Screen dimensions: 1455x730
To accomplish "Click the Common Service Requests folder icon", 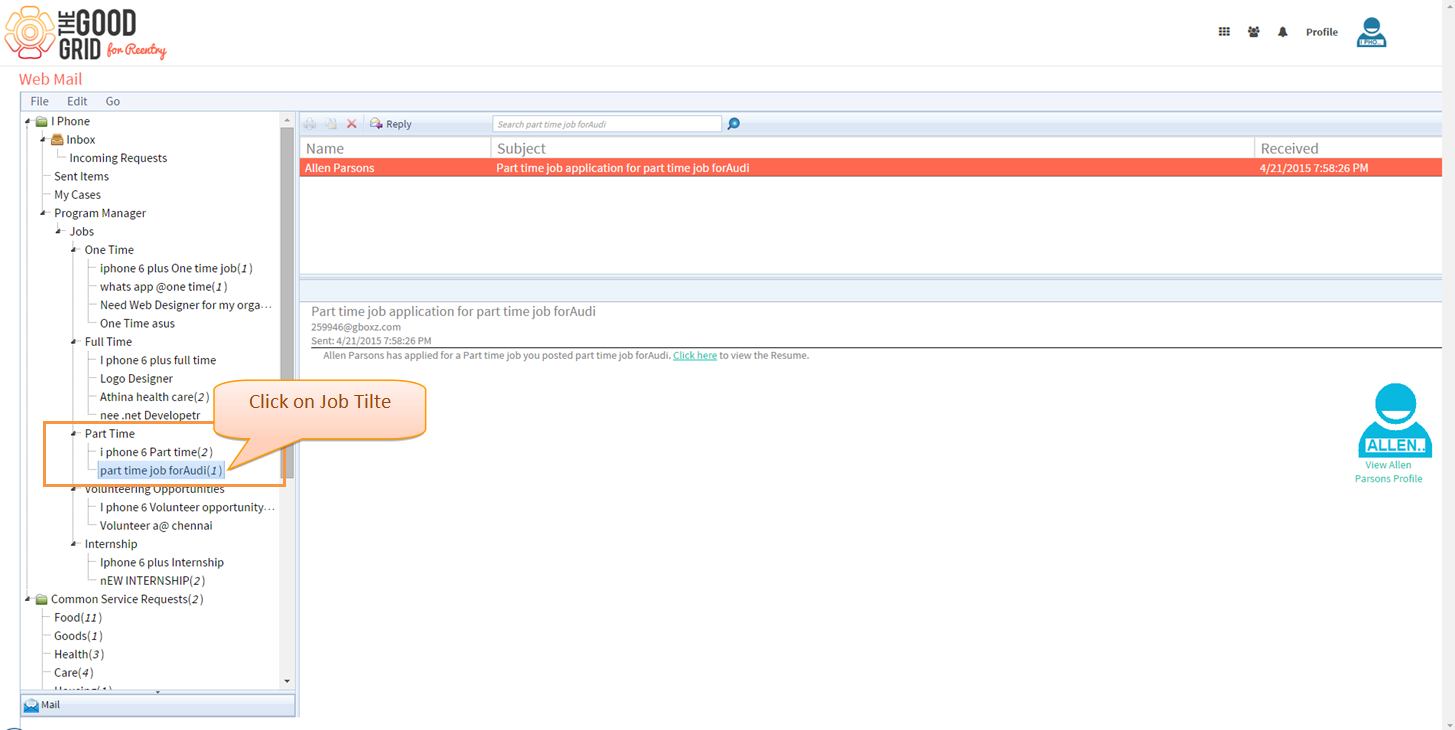I will pyautogui.click(x=41, y=600).
